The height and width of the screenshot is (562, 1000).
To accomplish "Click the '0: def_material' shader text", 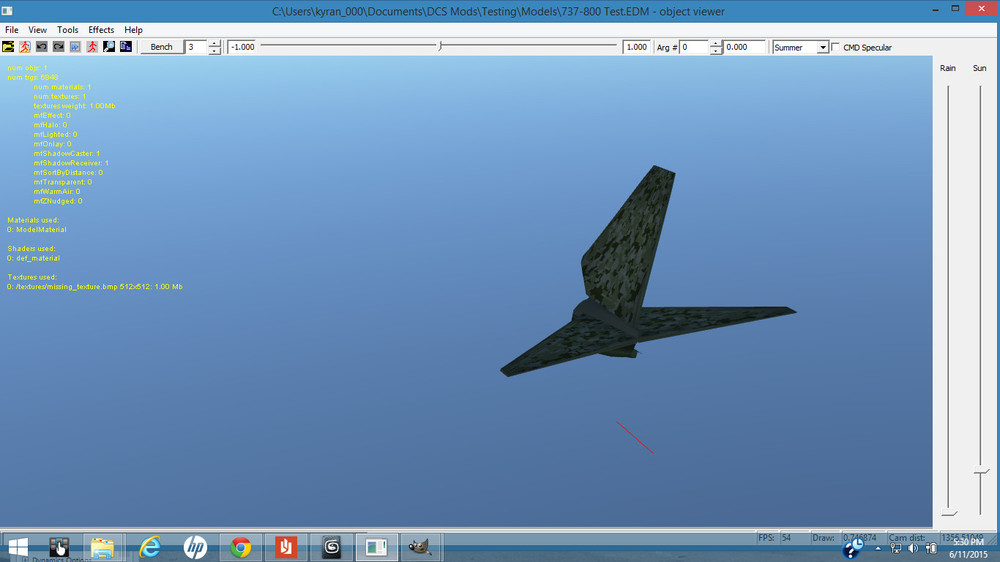I will point(33,258).
